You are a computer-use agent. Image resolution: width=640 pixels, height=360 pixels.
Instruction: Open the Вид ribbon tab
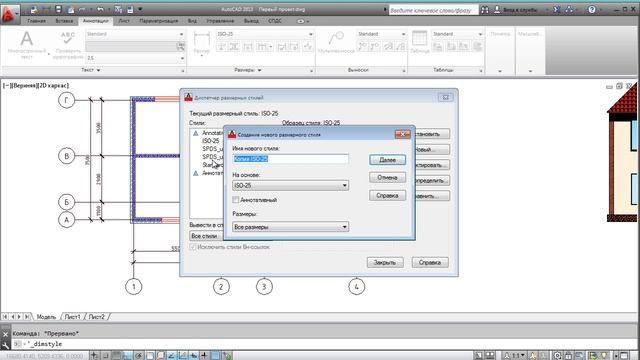point(192,21)
